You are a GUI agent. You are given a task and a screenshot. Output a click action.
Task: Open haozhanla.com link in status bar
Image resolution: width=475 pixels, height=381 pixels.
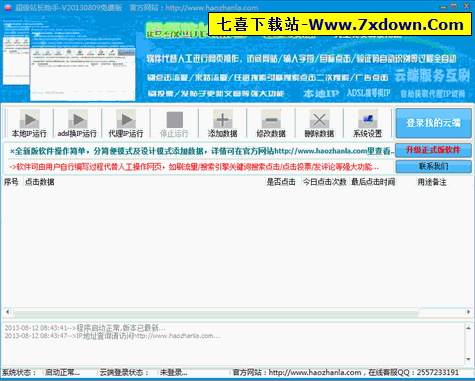pos(315,372)
